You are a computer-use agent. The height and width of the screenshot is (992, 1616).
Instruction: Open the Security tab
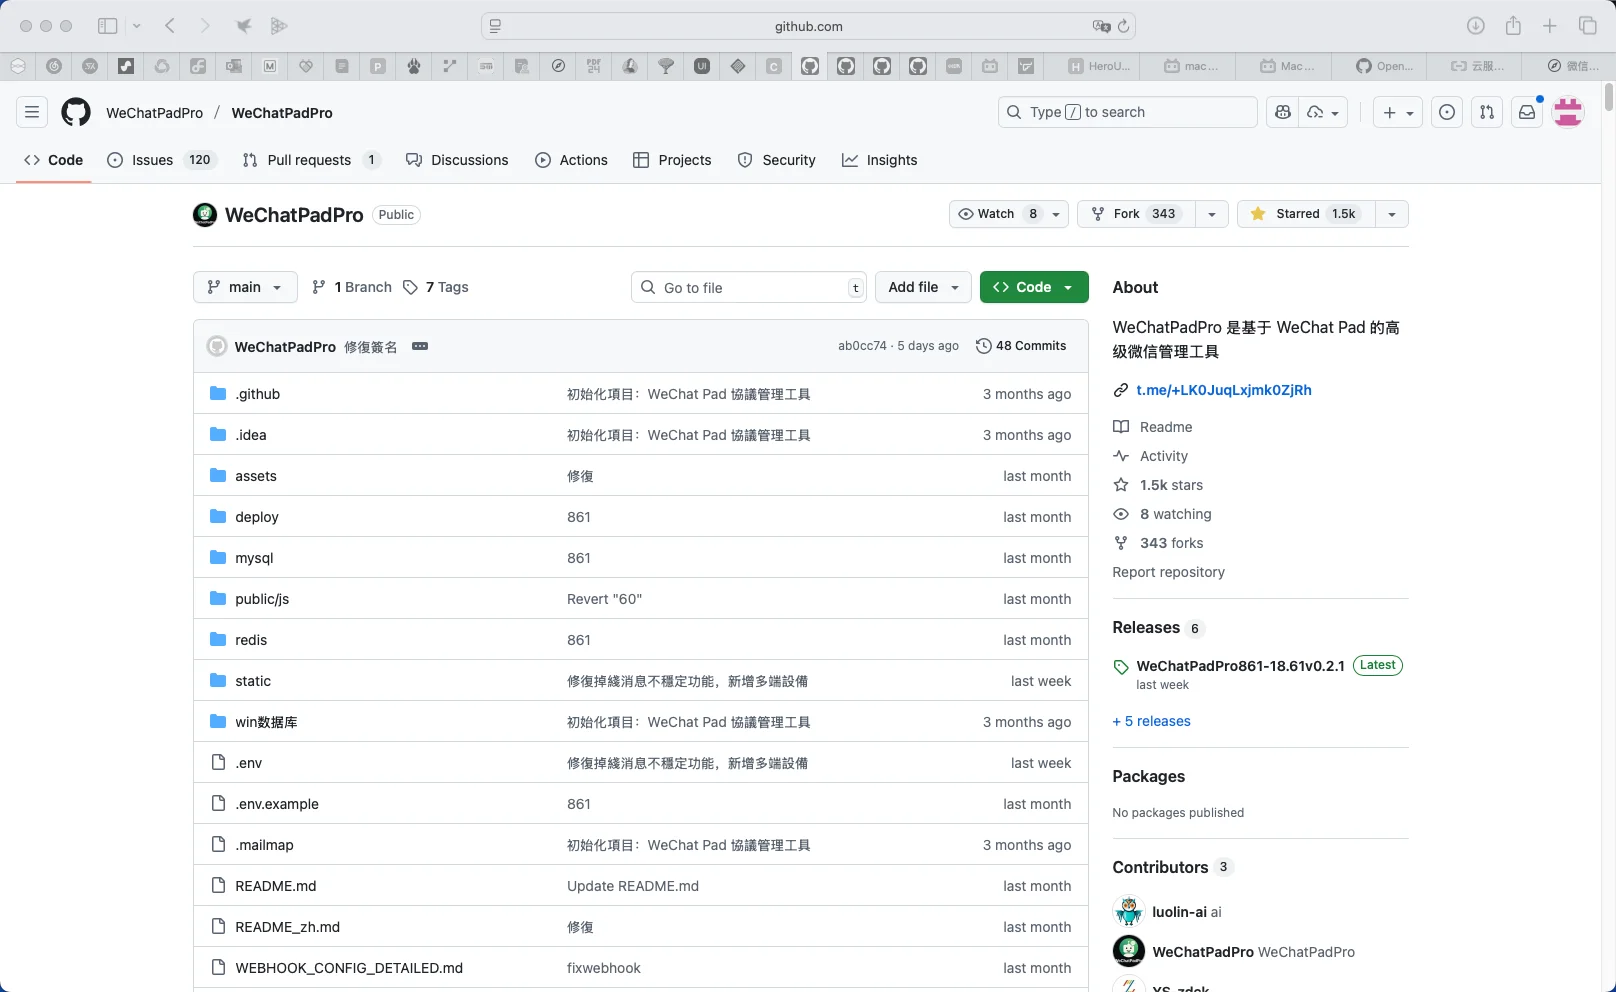click(x=776, y=160)
